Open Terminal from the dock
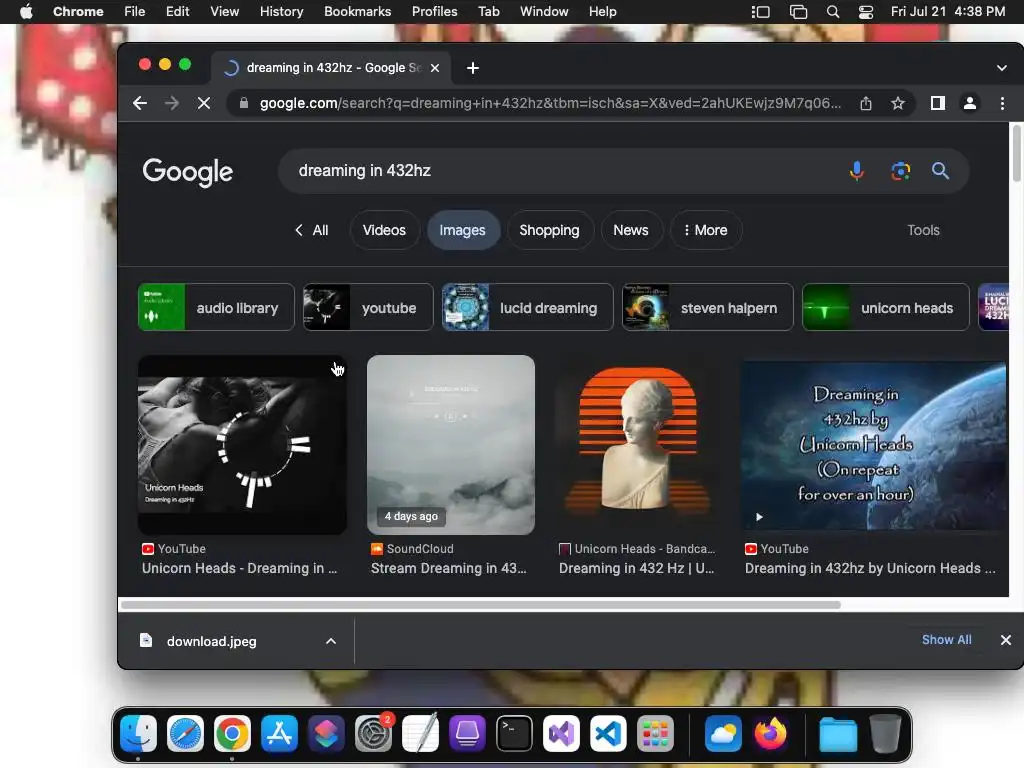 515,734
